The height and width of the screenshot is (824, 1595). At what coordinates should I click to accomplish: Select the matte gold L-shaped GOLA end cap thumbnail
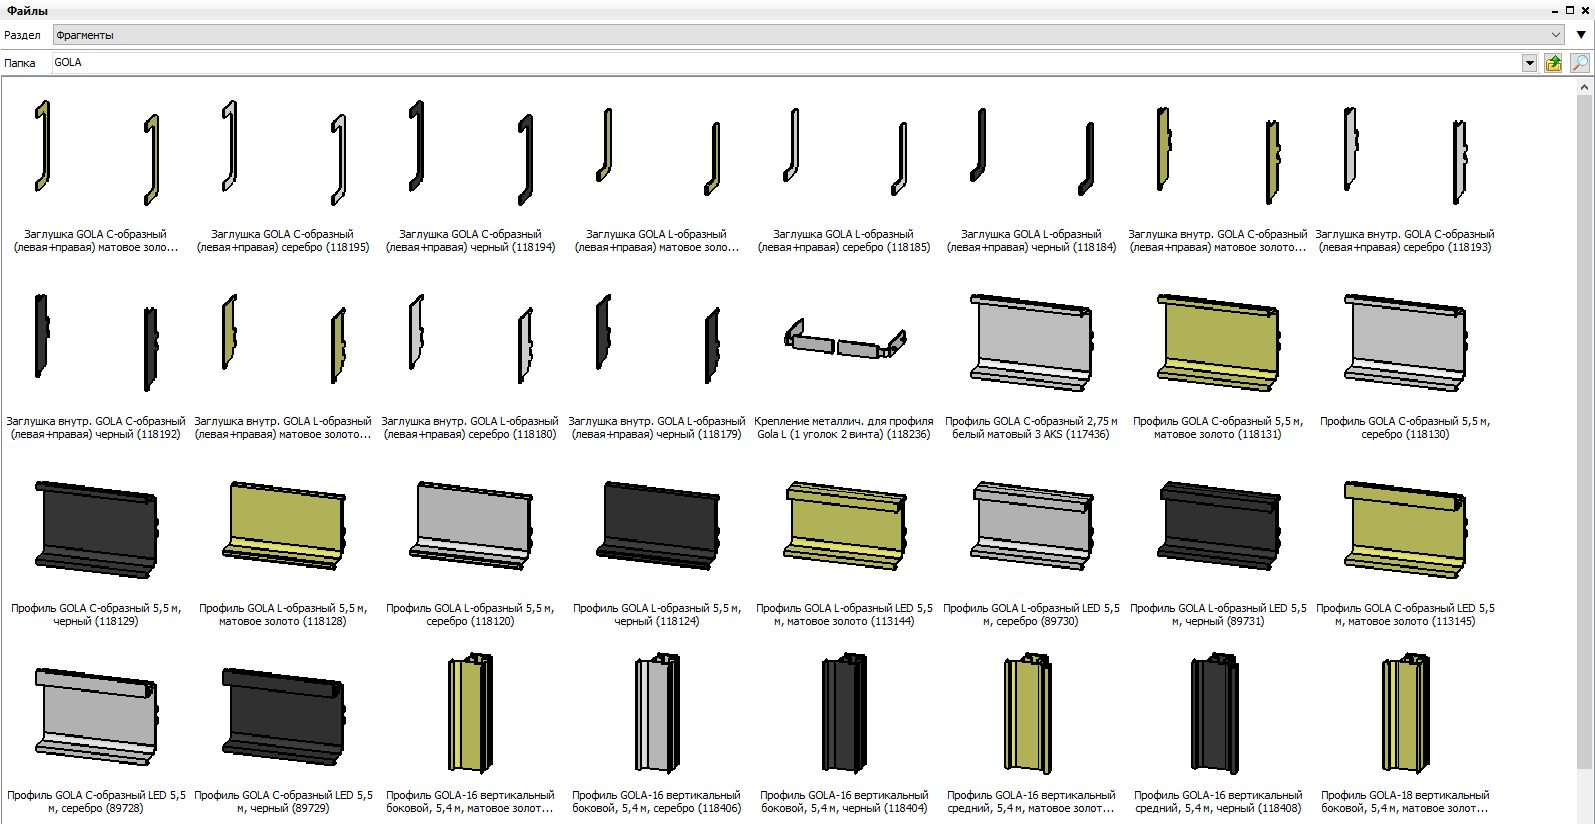click(657, 153)
